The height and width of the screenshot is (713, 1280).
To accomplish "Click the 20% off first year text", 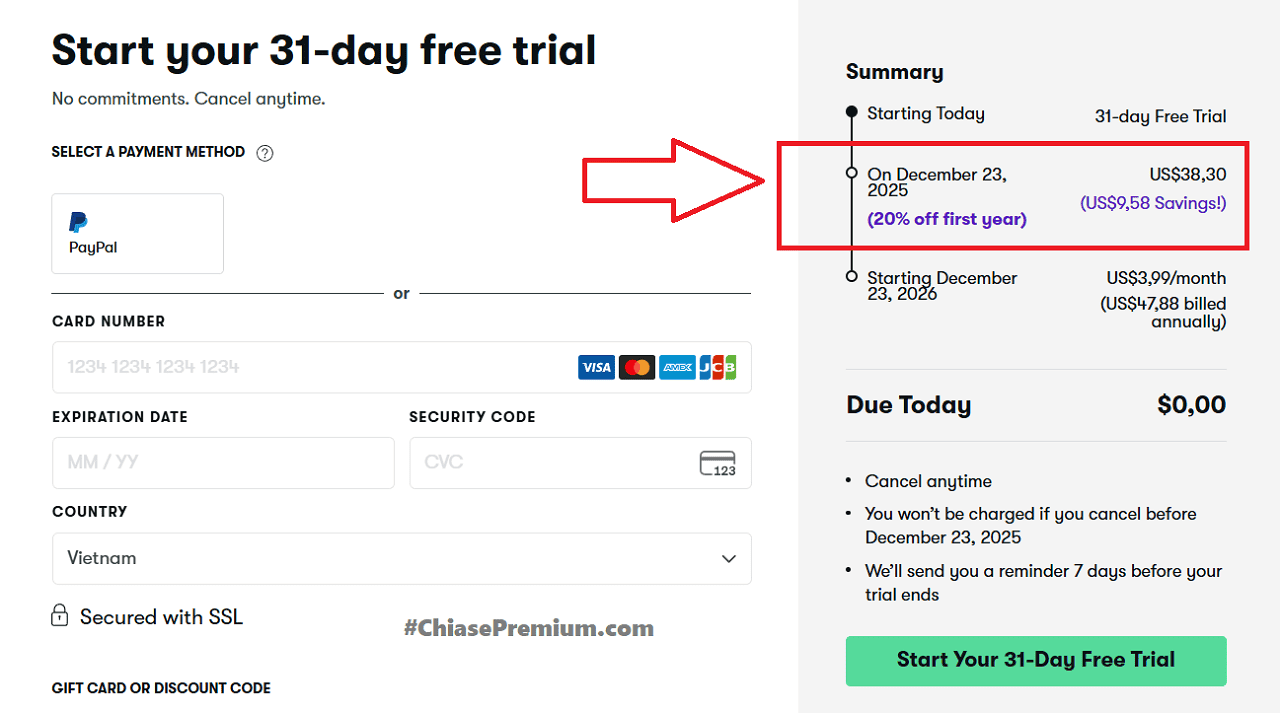I will (x=946, y=219).
